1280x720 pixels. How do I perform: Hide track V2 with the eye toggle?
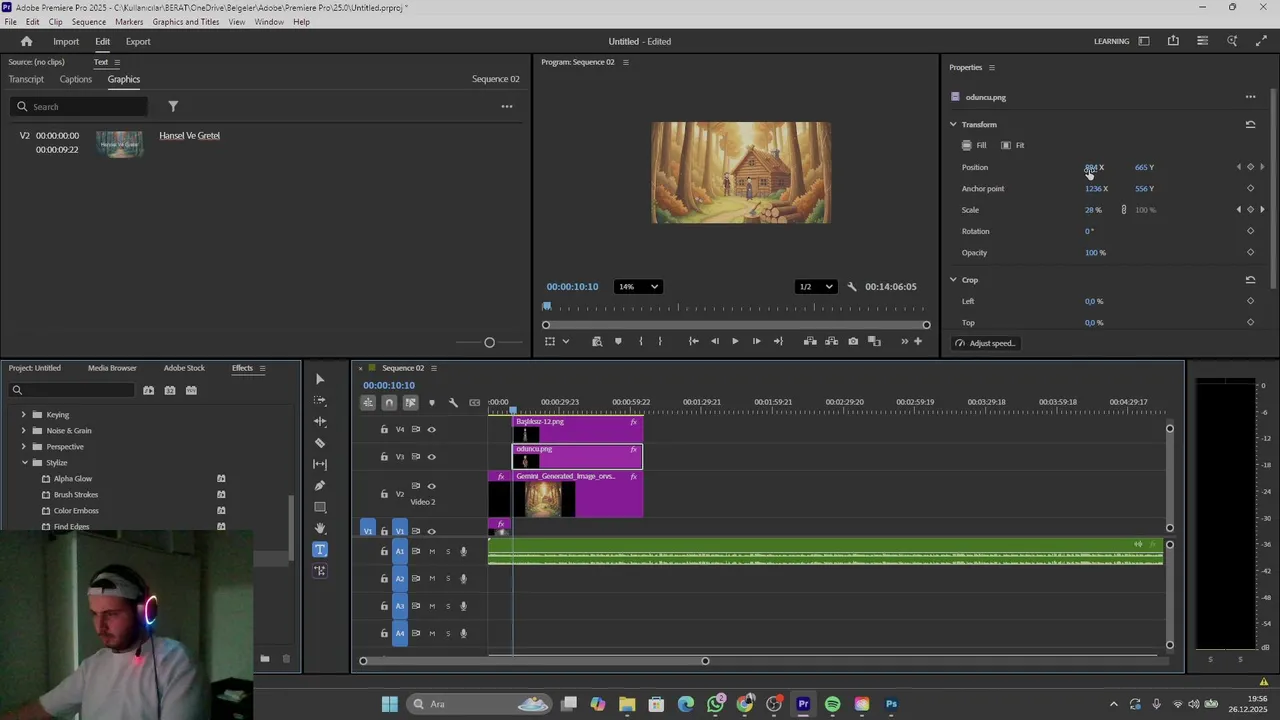(432, 487)
